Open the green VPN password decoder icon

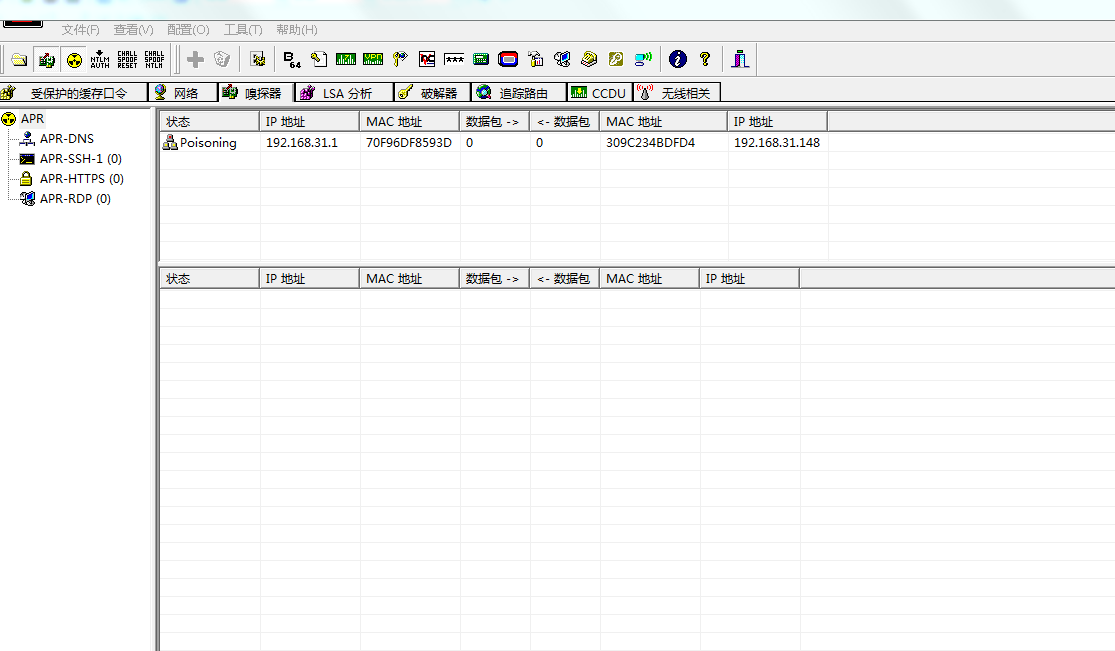[x=373, y=60]
